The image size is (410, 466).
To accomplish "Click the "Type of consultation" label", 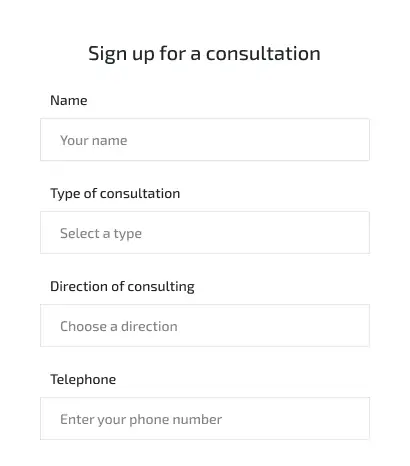I will click(115, 194).
